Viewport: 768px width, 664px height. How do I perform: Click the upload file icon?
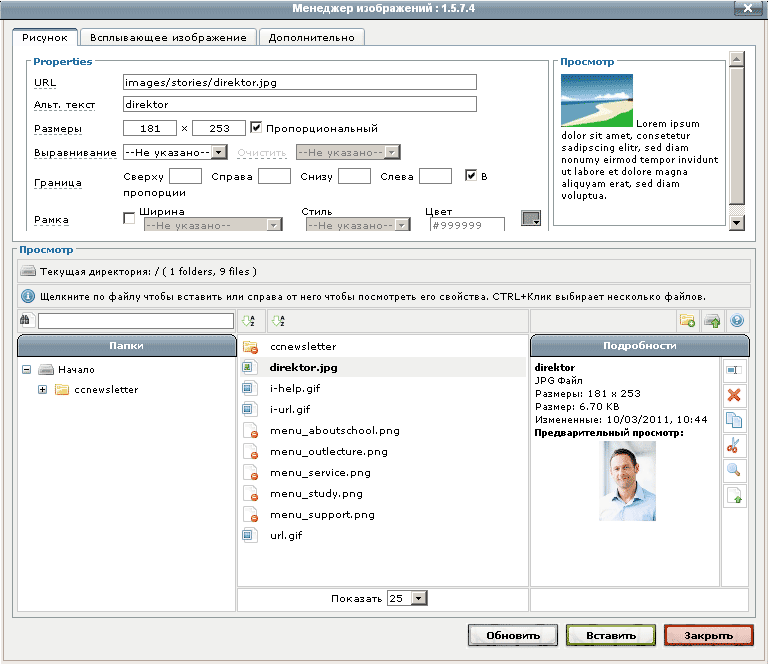[712, 321]
